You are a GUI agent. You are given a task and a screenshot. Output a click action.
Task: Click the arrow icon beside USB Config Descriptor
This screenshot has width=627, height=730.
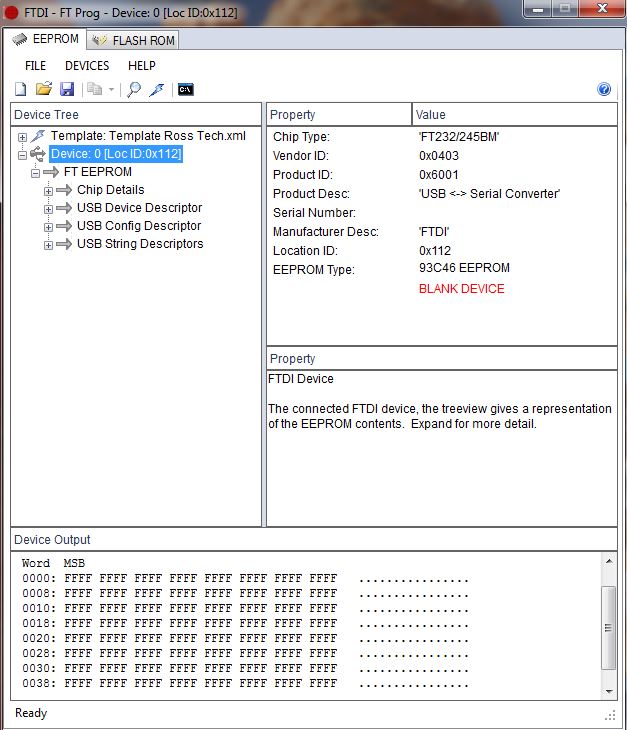pos(64,226)
